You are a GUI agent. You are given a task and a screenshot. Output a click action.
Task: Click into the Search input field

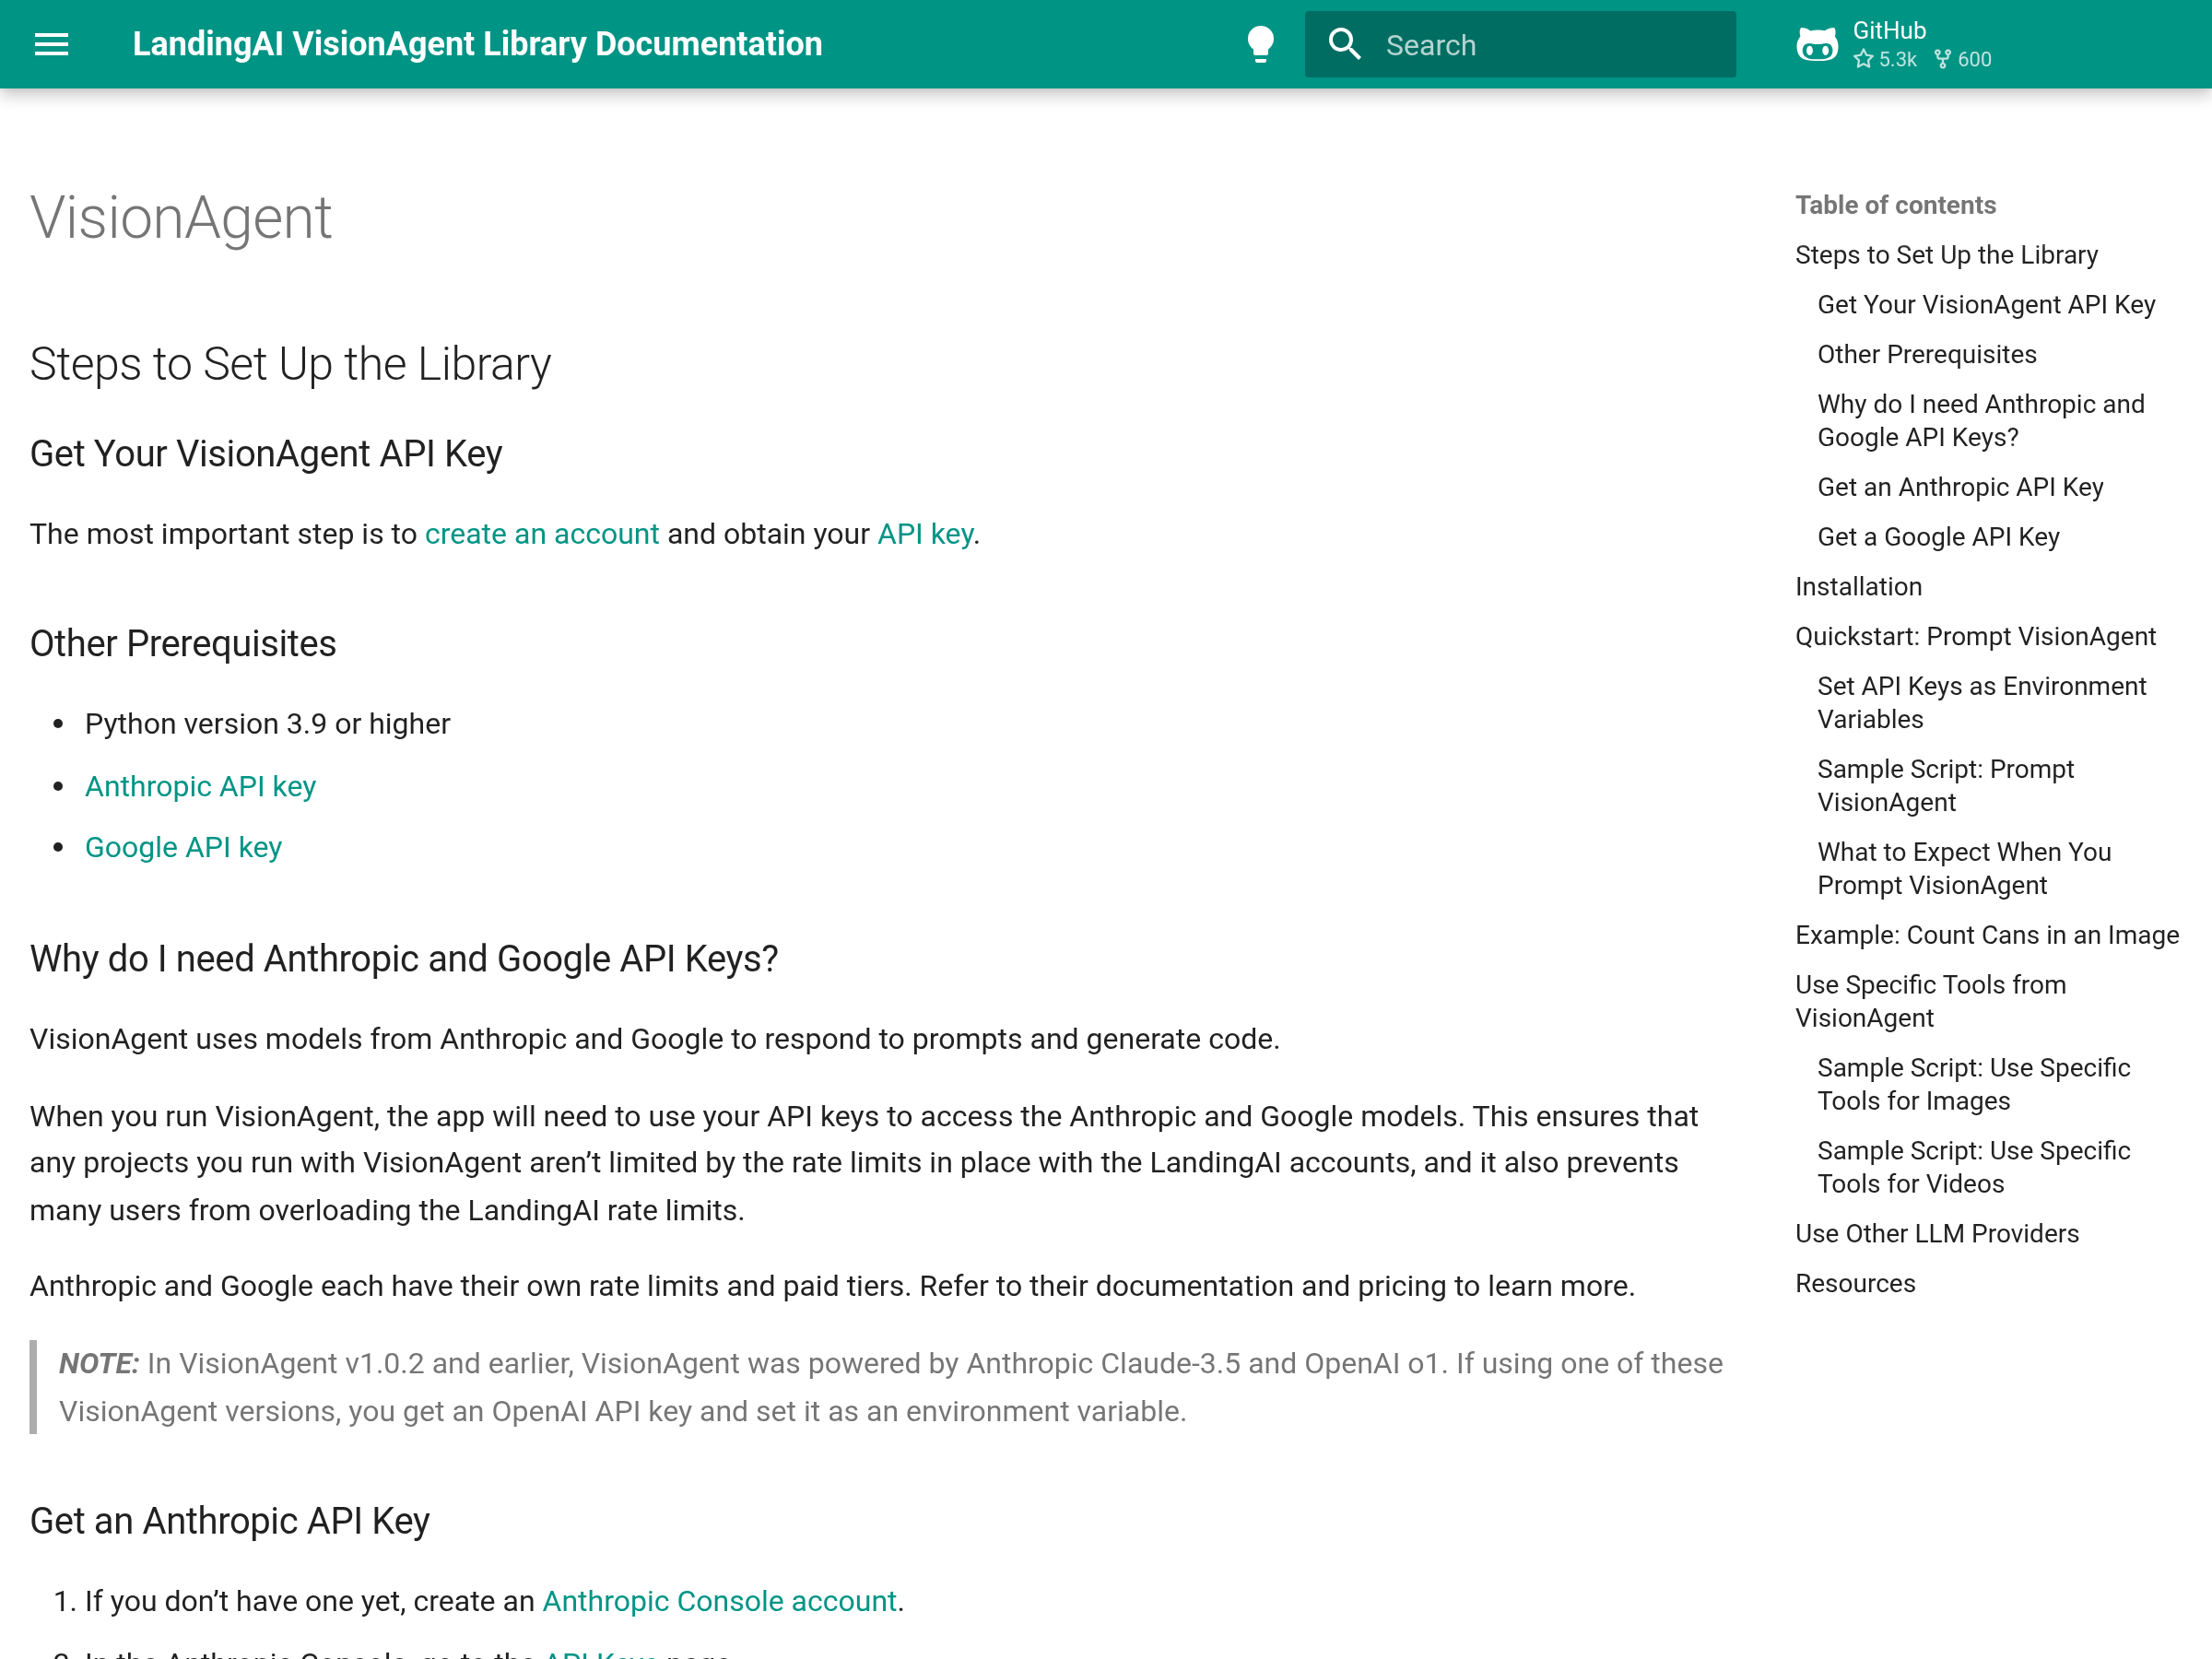coord(1520,44)
